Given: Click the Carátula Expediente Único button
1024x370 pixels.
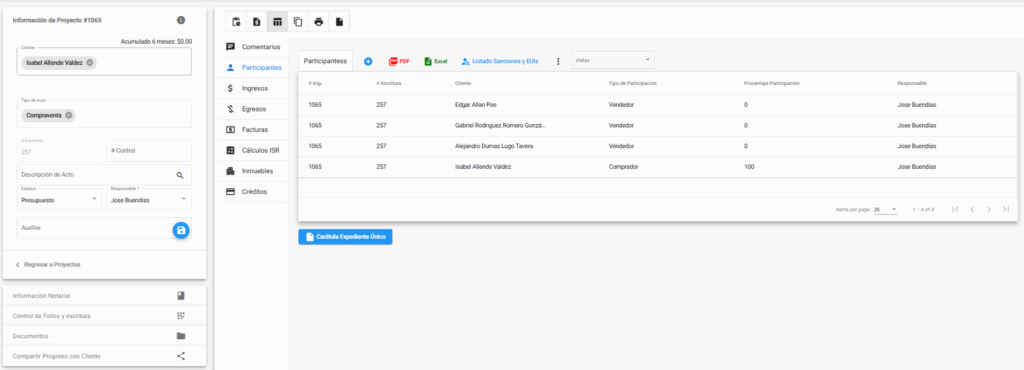Looking at the screenshot, I should coord(345,236).
